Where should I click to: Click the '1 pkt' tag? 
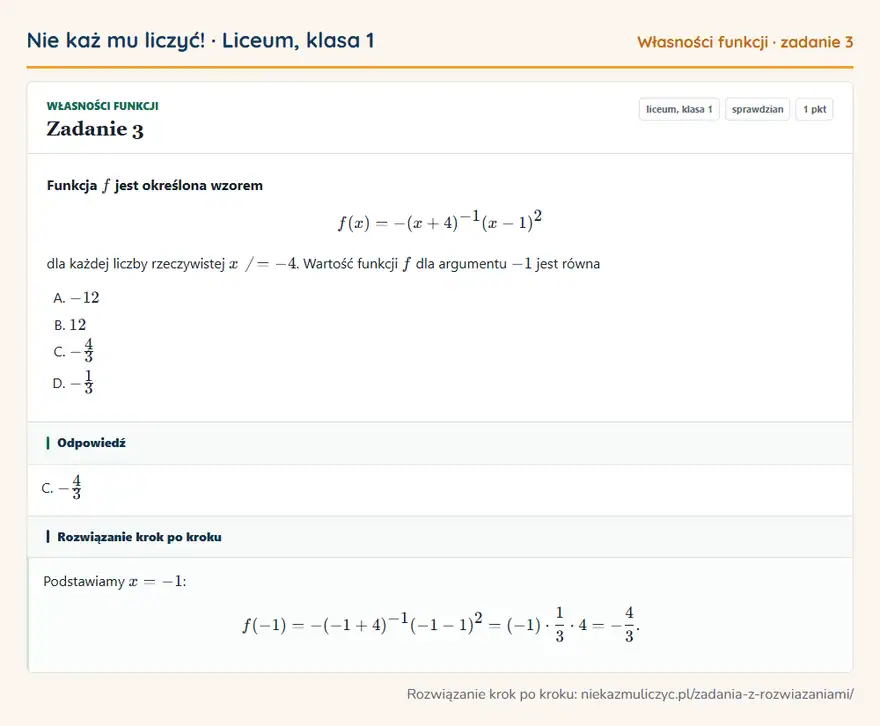814,109
